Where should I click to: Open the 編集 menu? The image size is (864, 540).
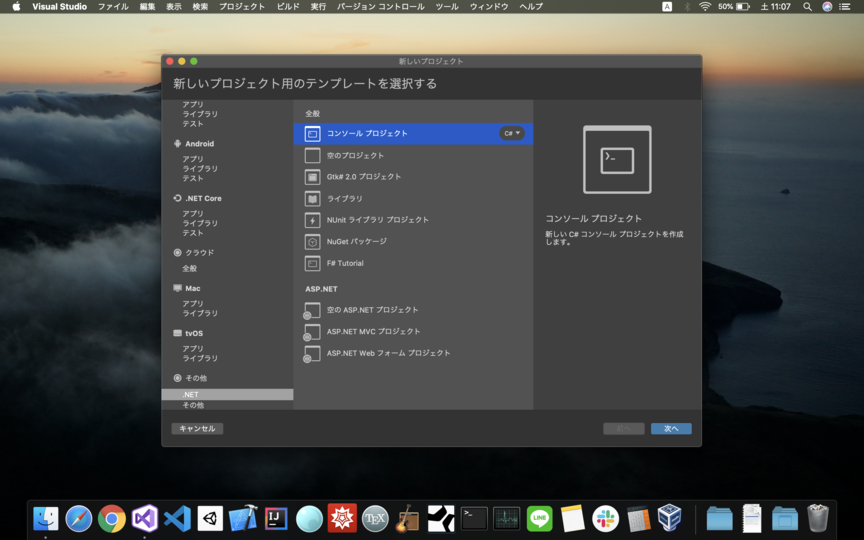(x=147, y=7)
